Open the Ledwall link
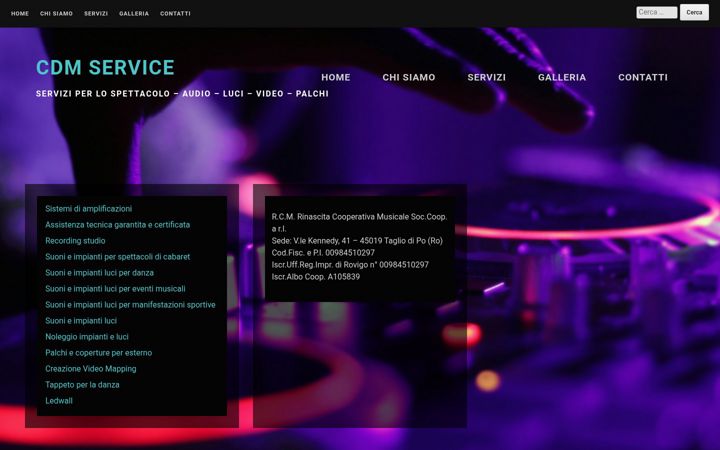 click(59, 401)
